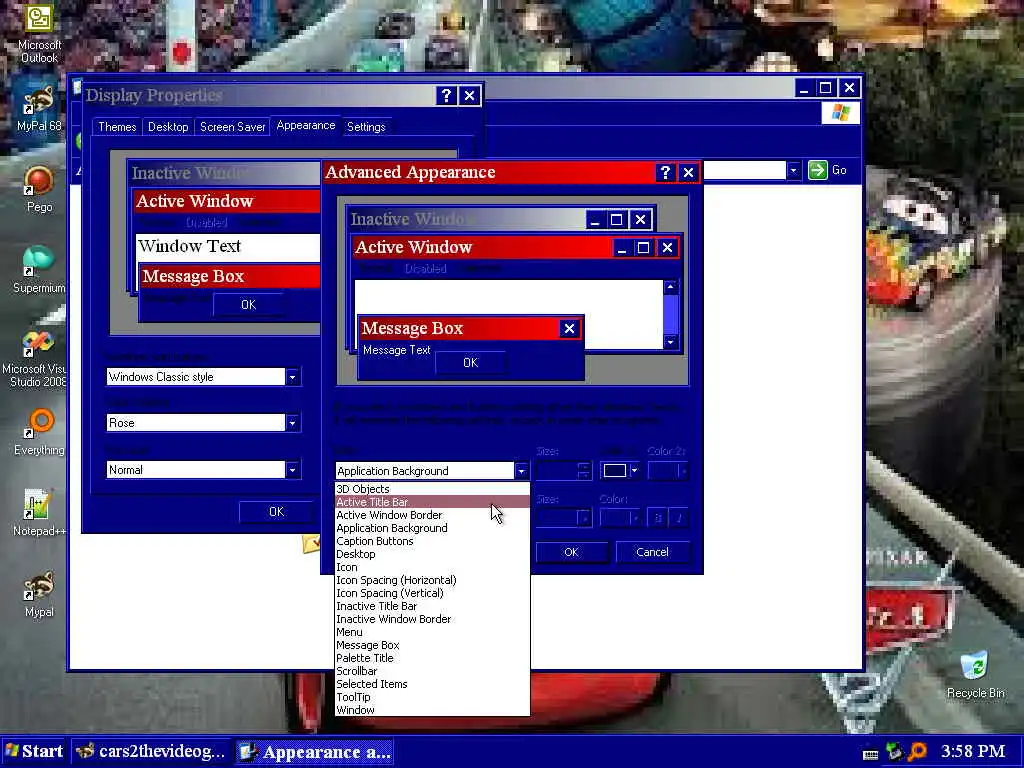
Task: Open Windows Classic style dropdown
Action: click(x=292, y=377)
